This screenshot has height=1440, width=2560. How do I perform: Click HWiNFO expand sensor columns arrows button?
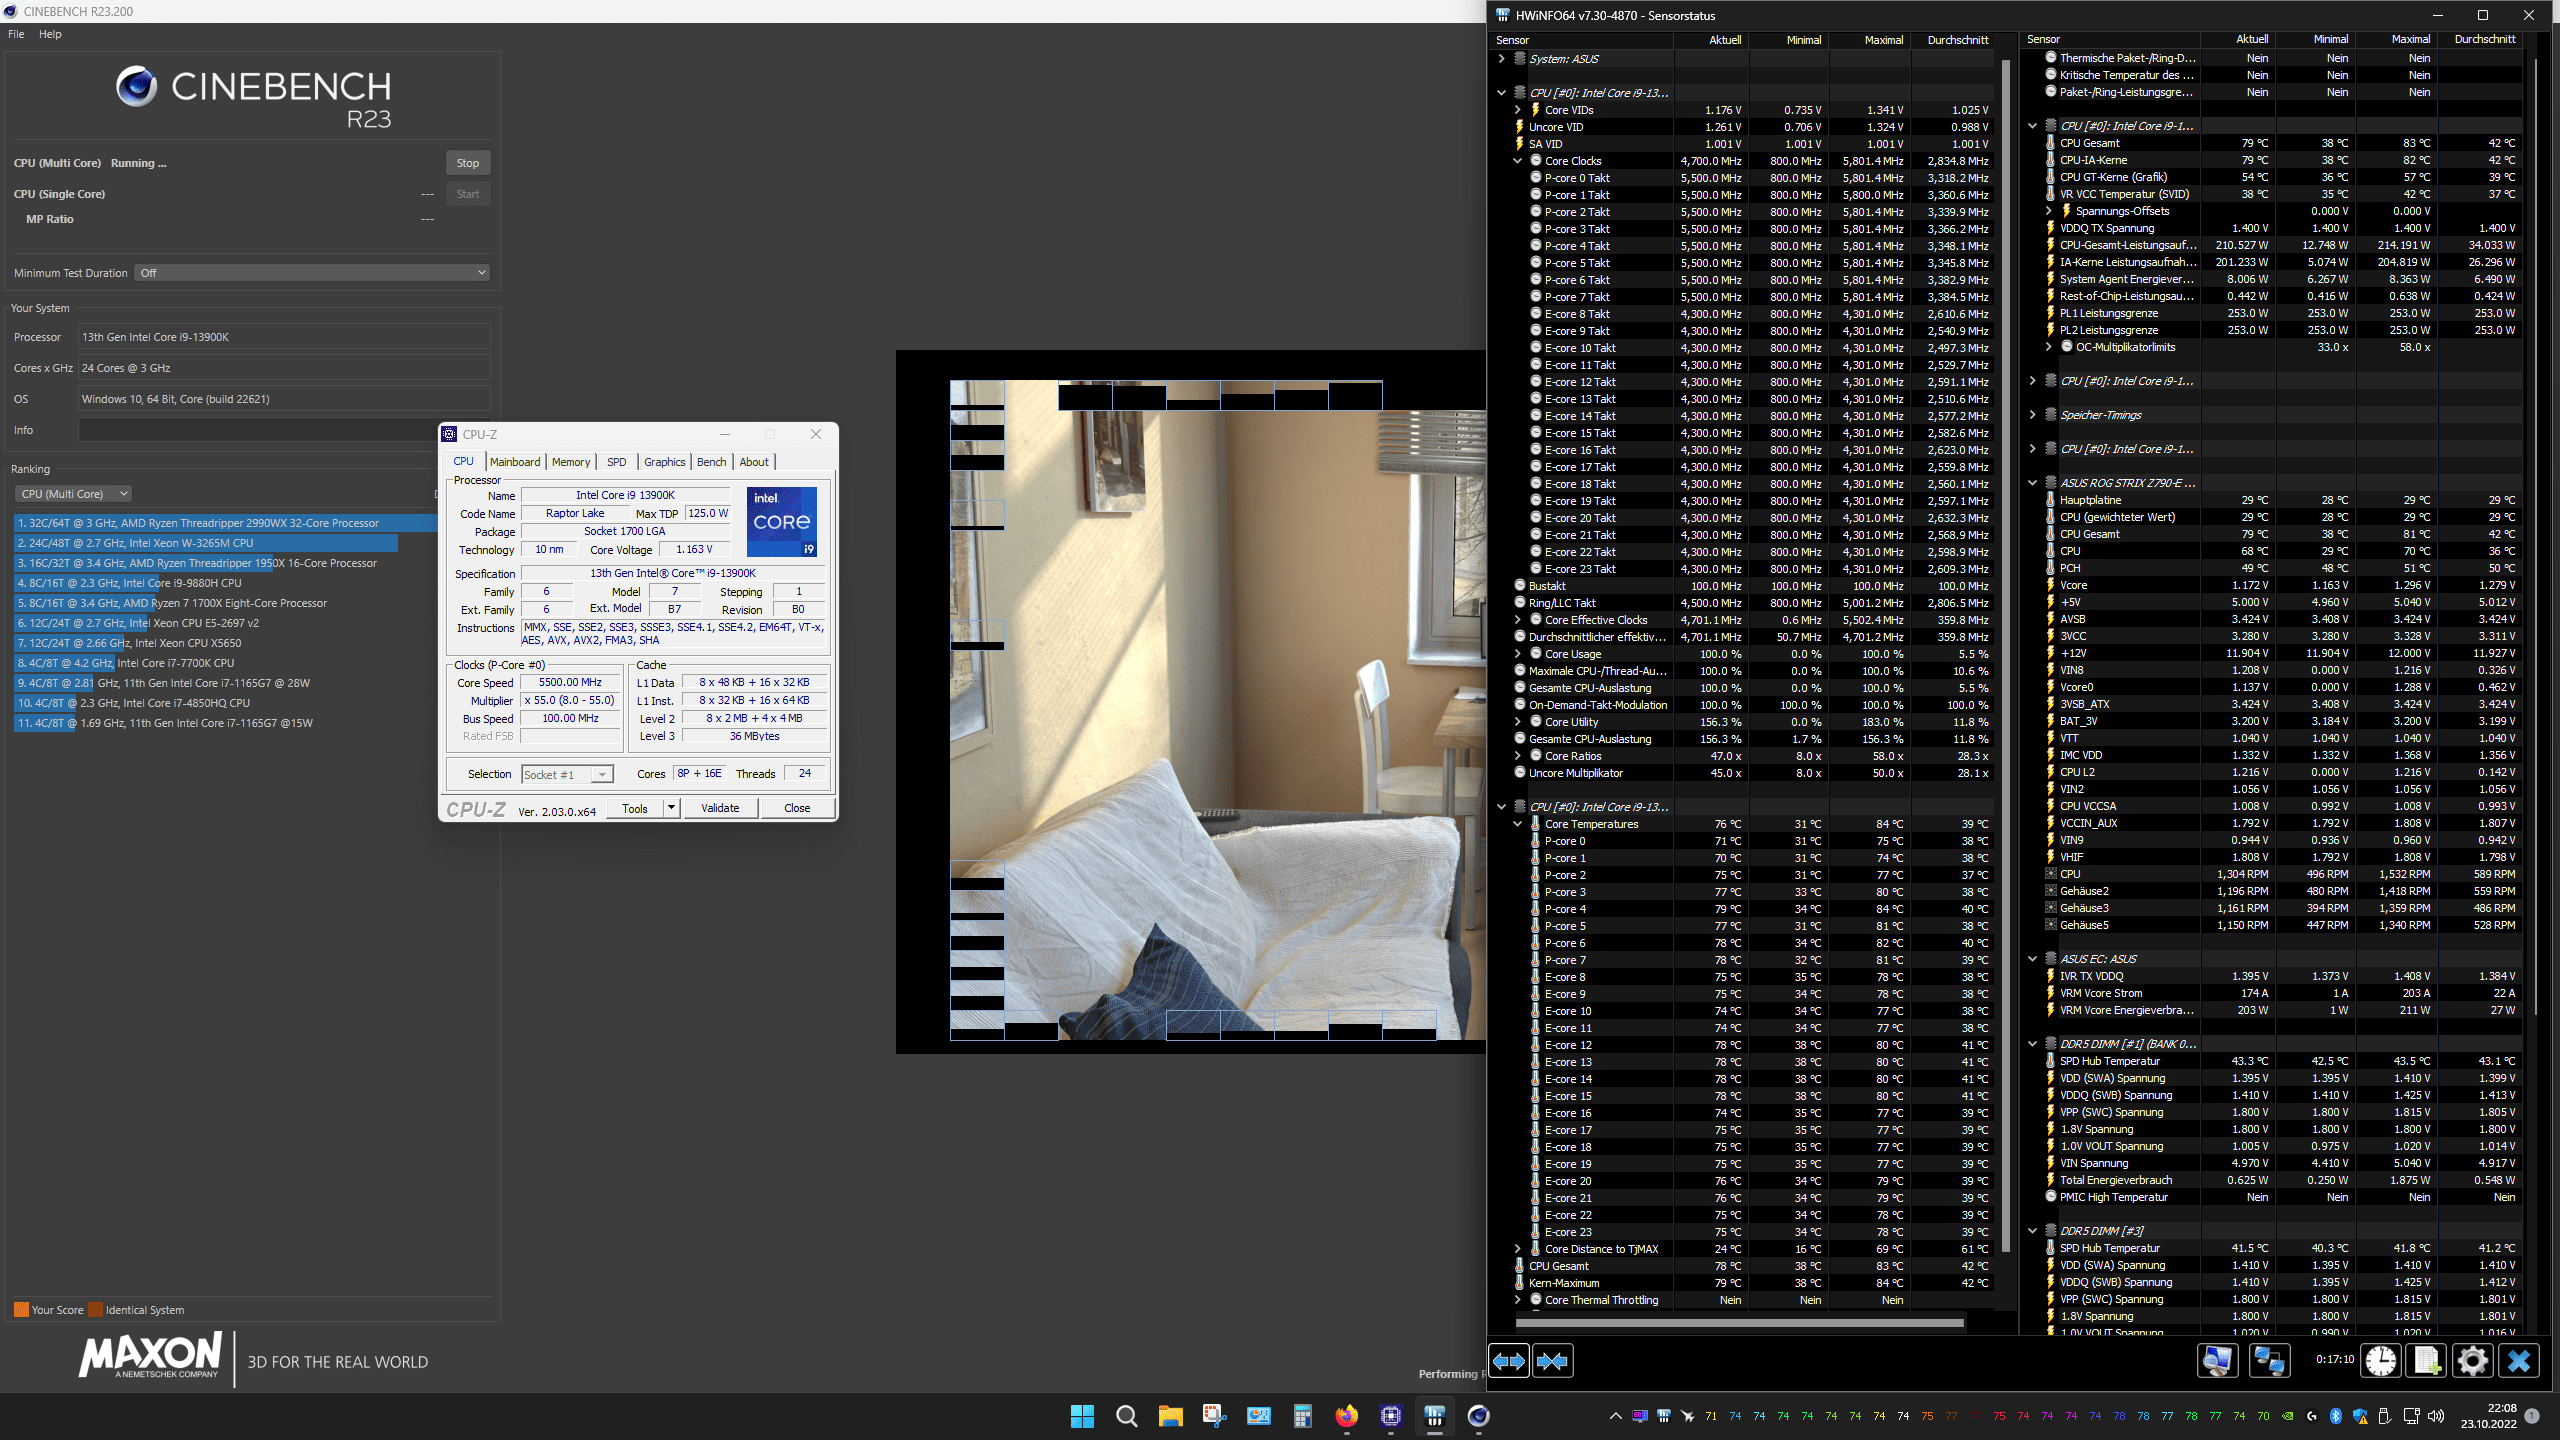point(1509,1361)
